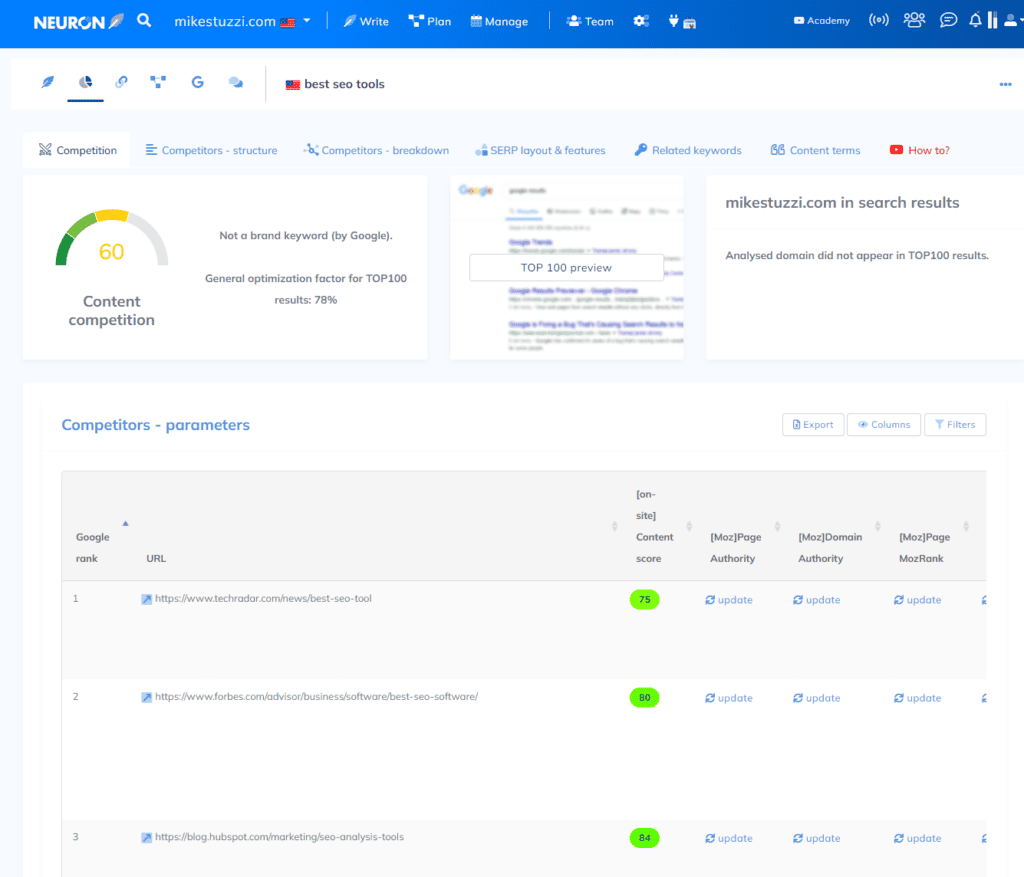The height and width of the screenshot is (877, 1024).
Task: Open SERP layout & features tab
Action: pos(540,150)
